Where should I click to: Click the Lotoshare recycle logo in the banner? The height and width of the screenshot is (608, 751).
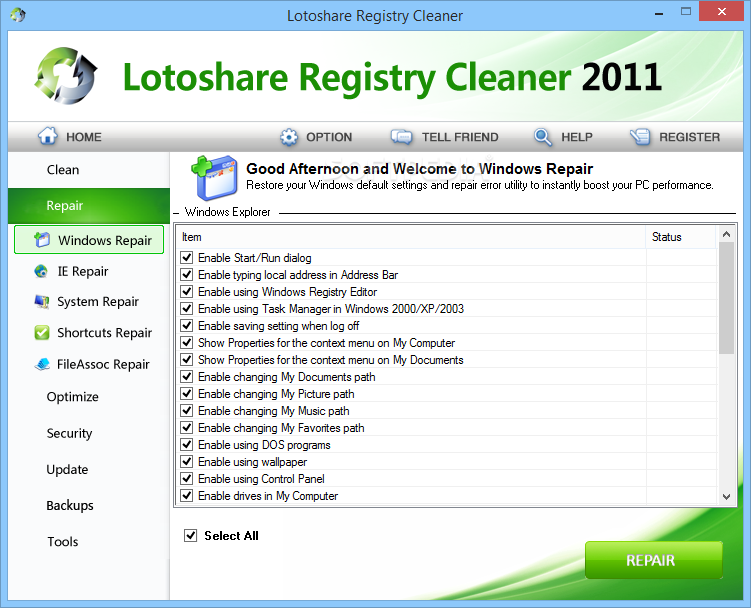pos(66,75)
